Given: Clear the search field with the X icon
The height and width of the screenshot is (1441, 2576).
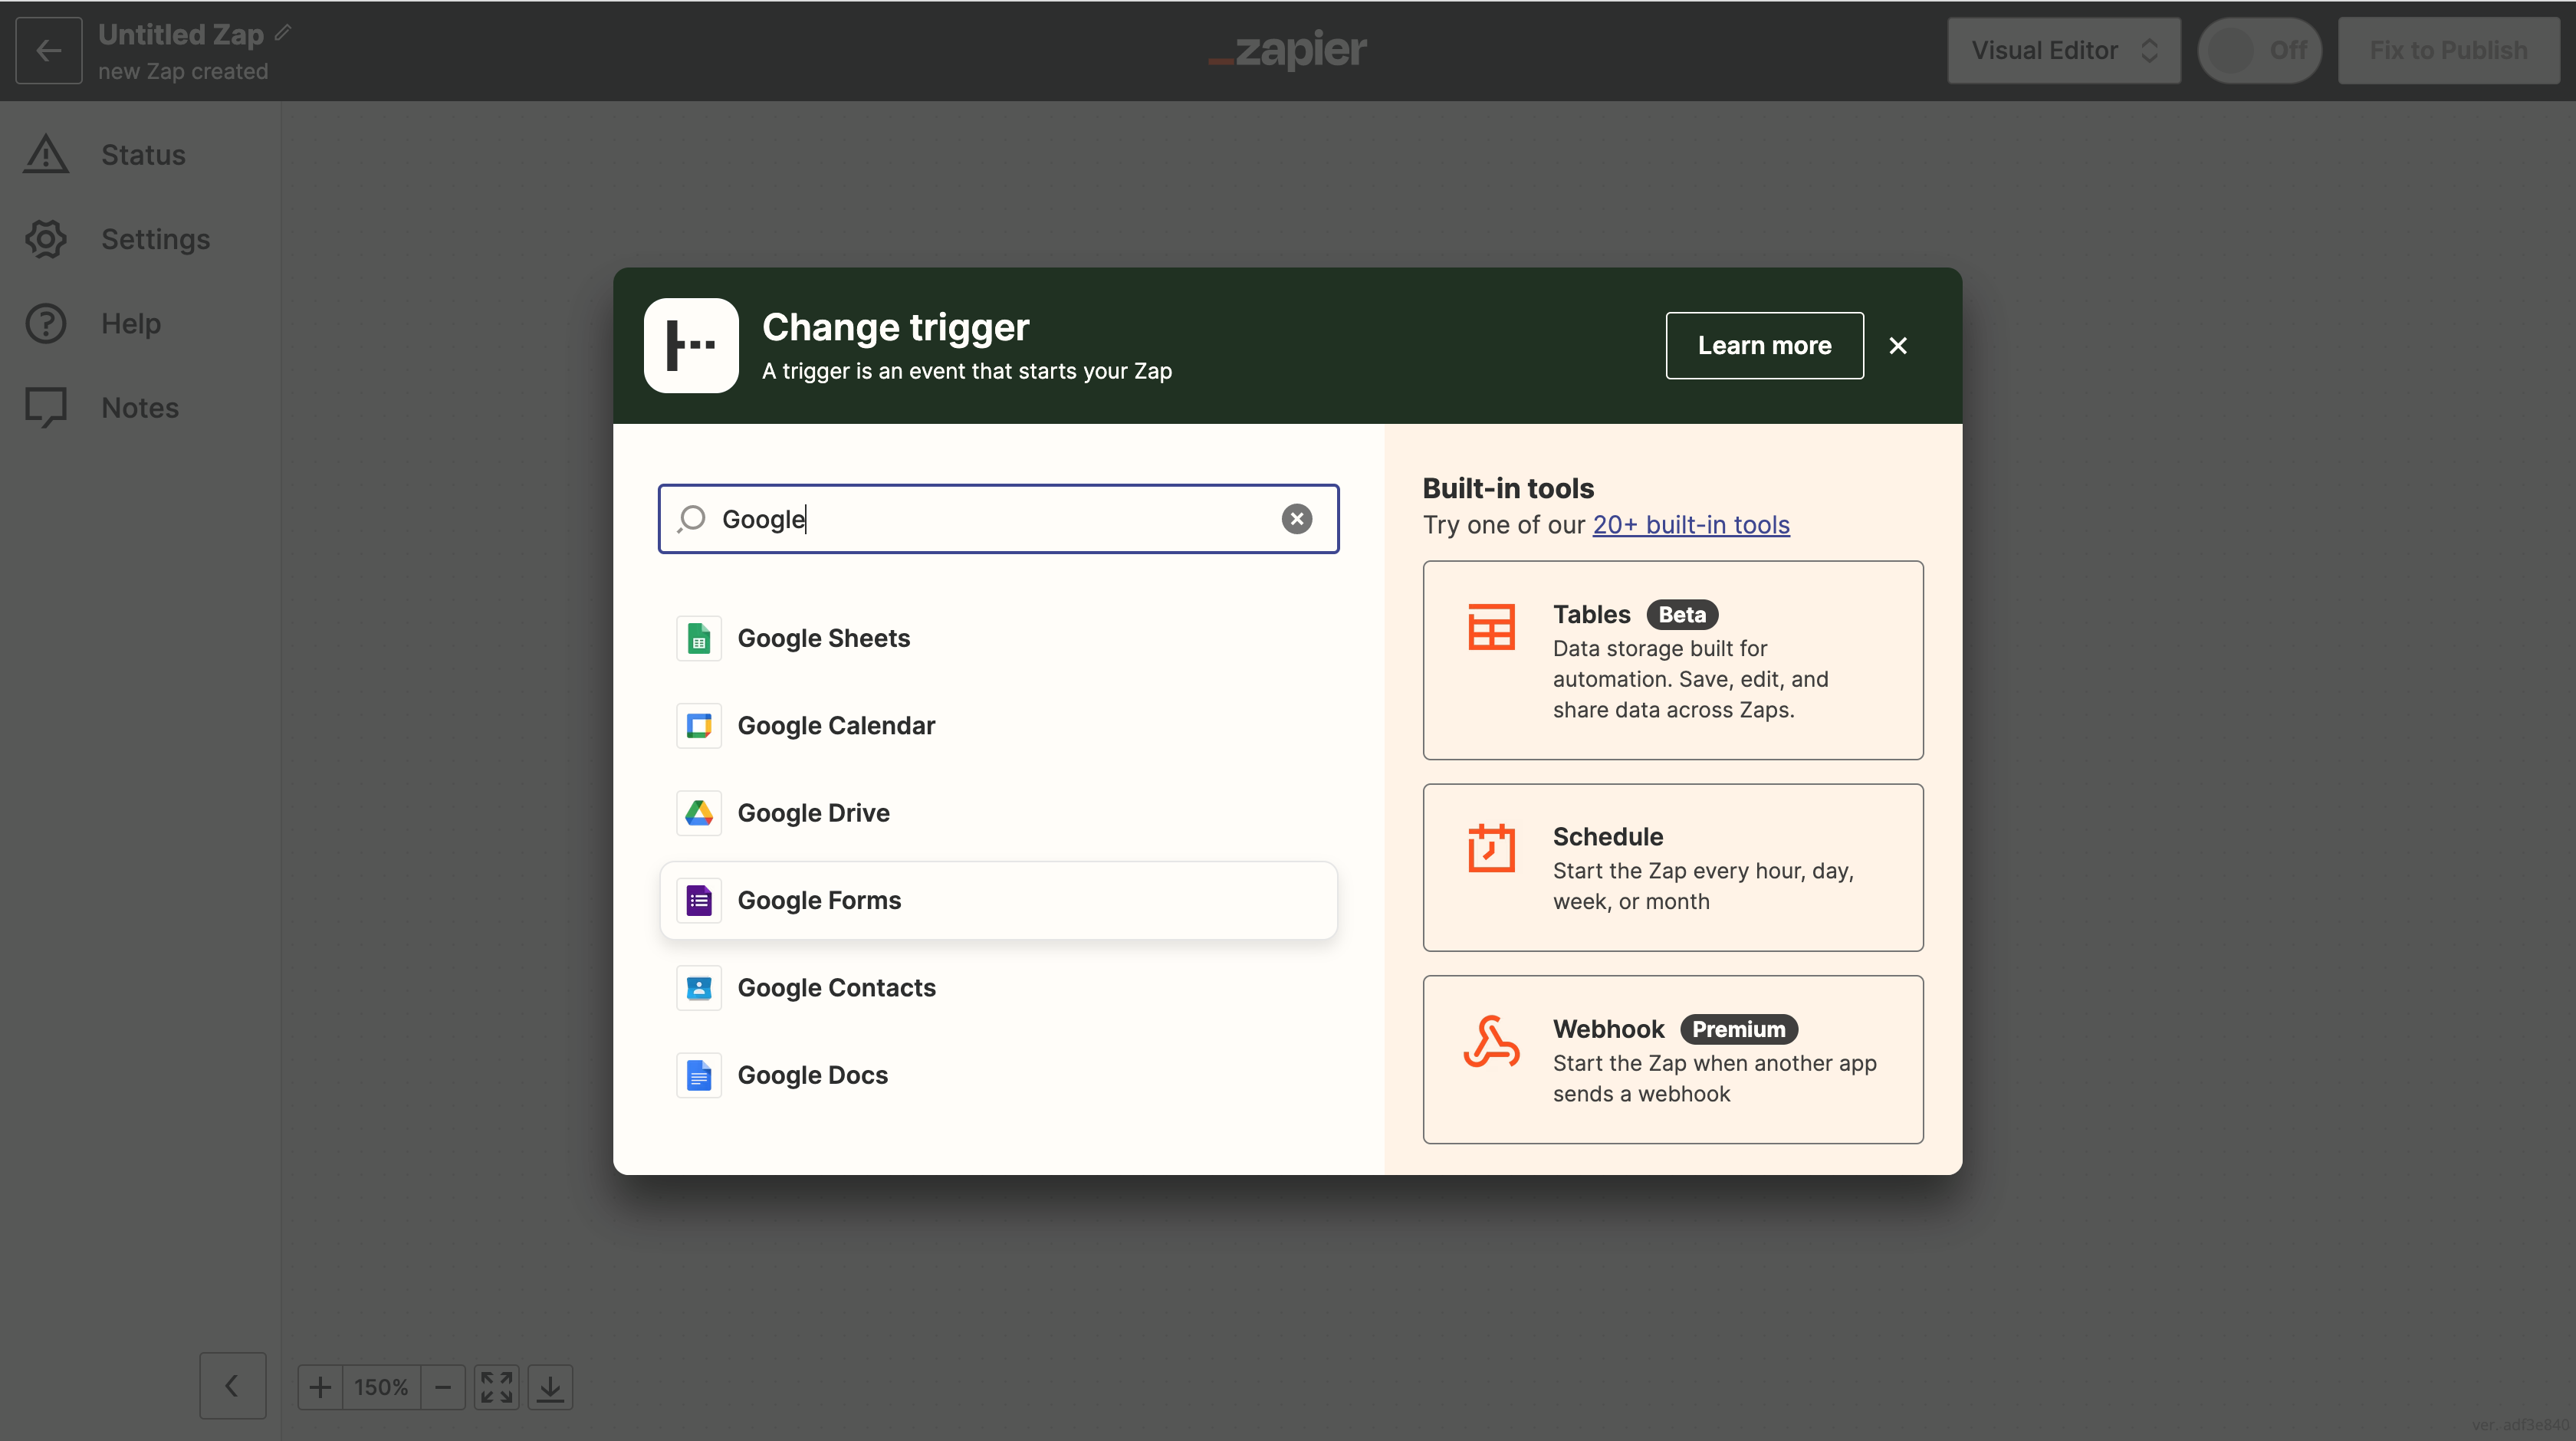Looking at the screenshot, I should (1297, 518).
